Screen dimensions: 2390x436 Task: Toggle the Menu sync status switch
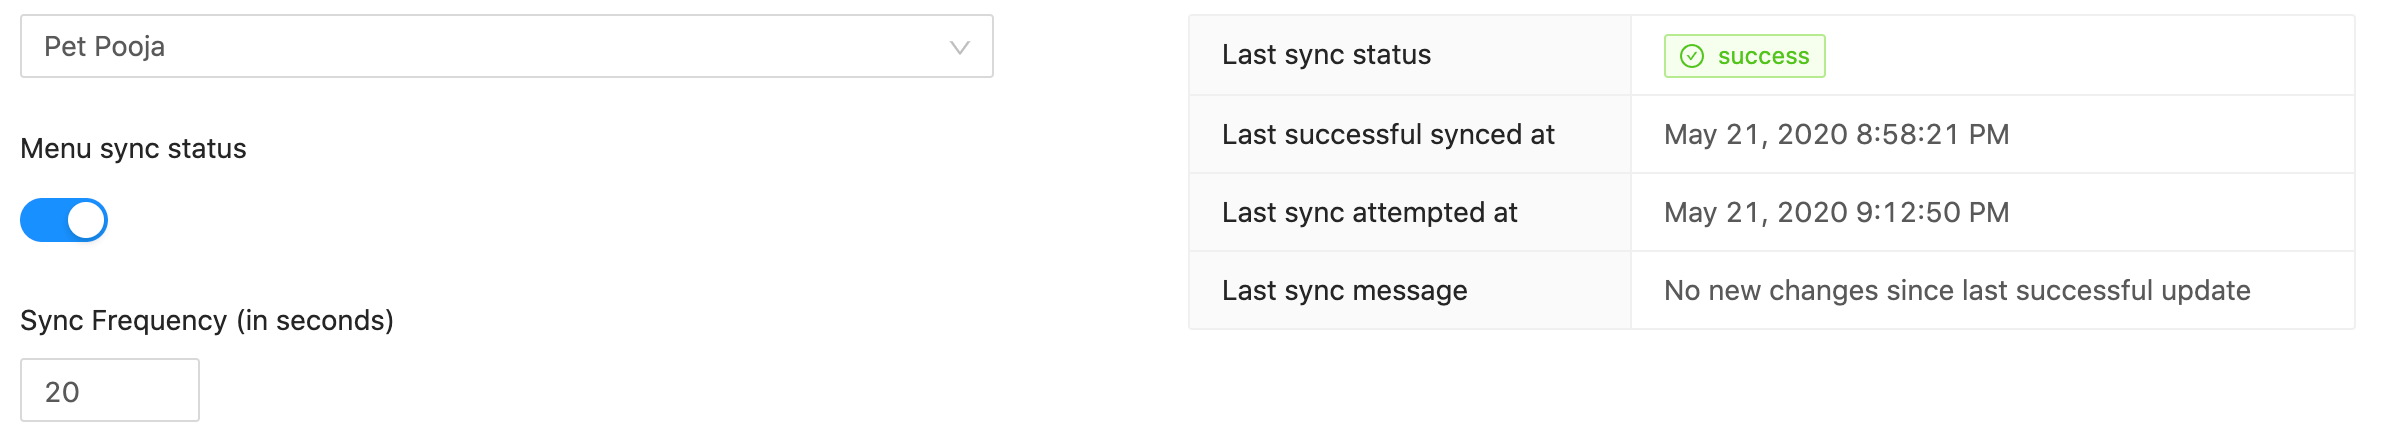pyautogui.click(x=64, y=220)
